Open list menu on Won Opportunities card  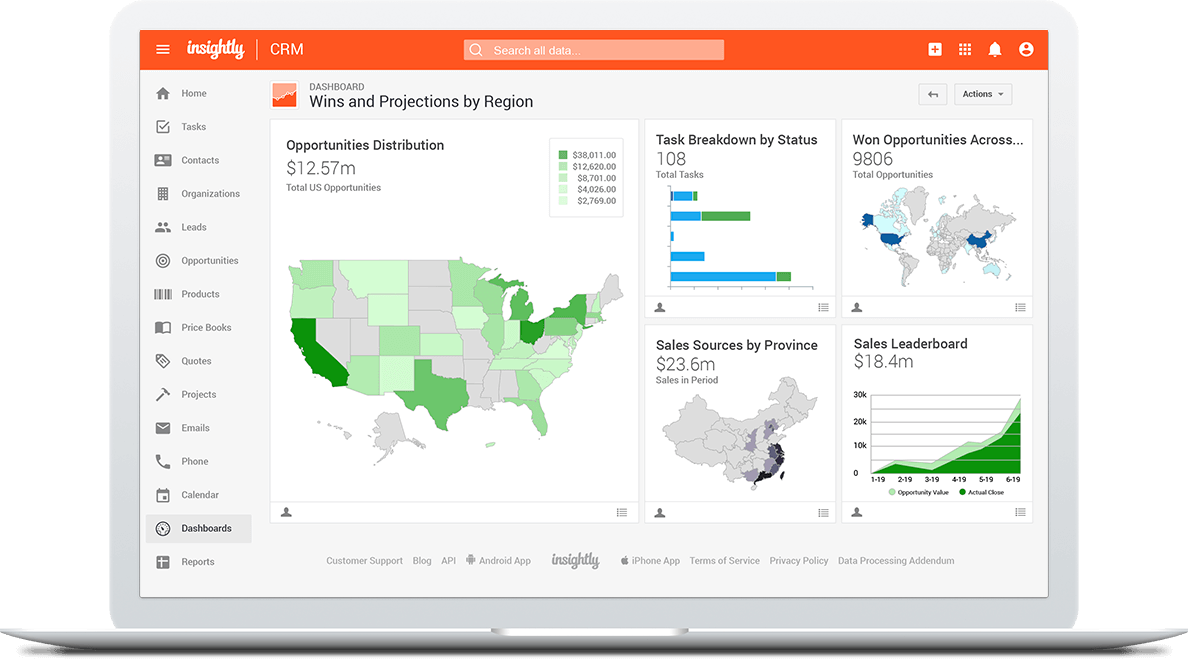coord(1020,308)
